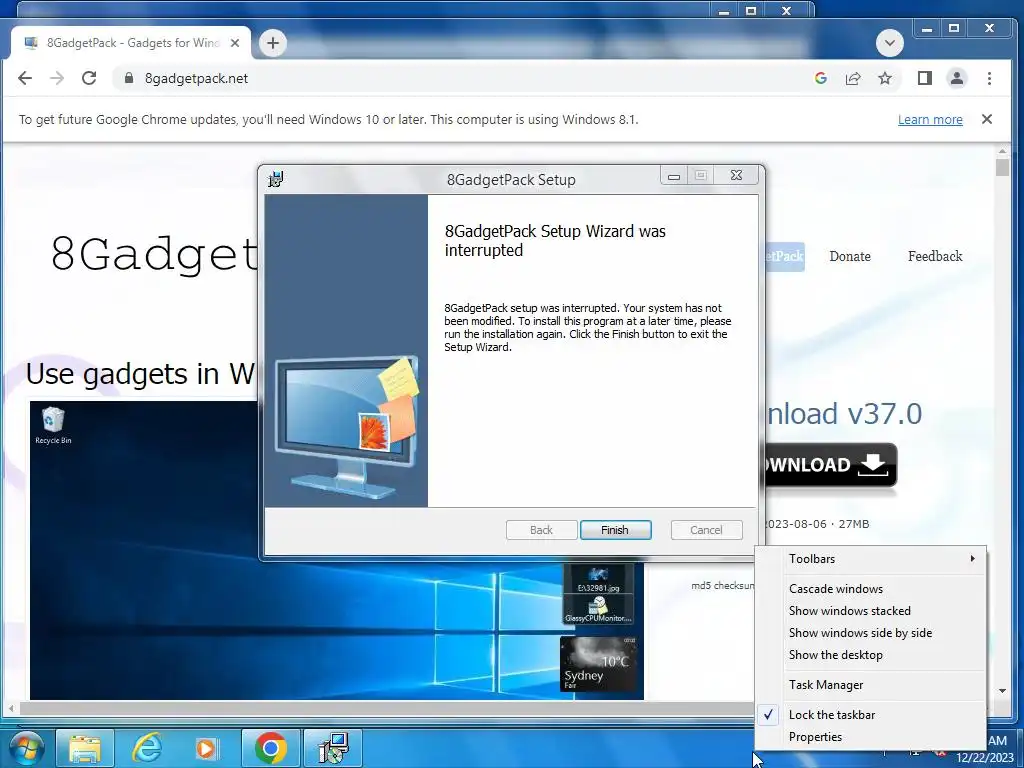
Task: Select Show the desktop
Action: pyautogui.click(x=884, y=655)
